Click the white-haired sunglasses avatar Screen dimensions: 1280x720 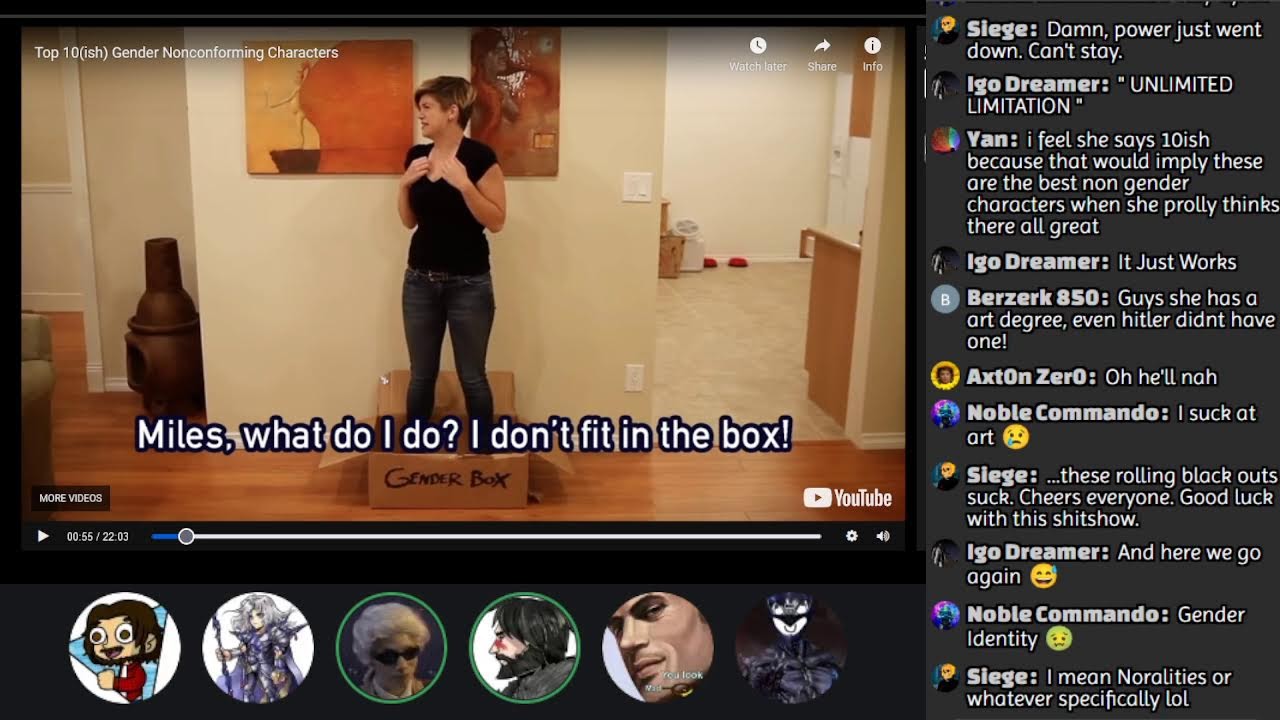(x=391, y=647)
